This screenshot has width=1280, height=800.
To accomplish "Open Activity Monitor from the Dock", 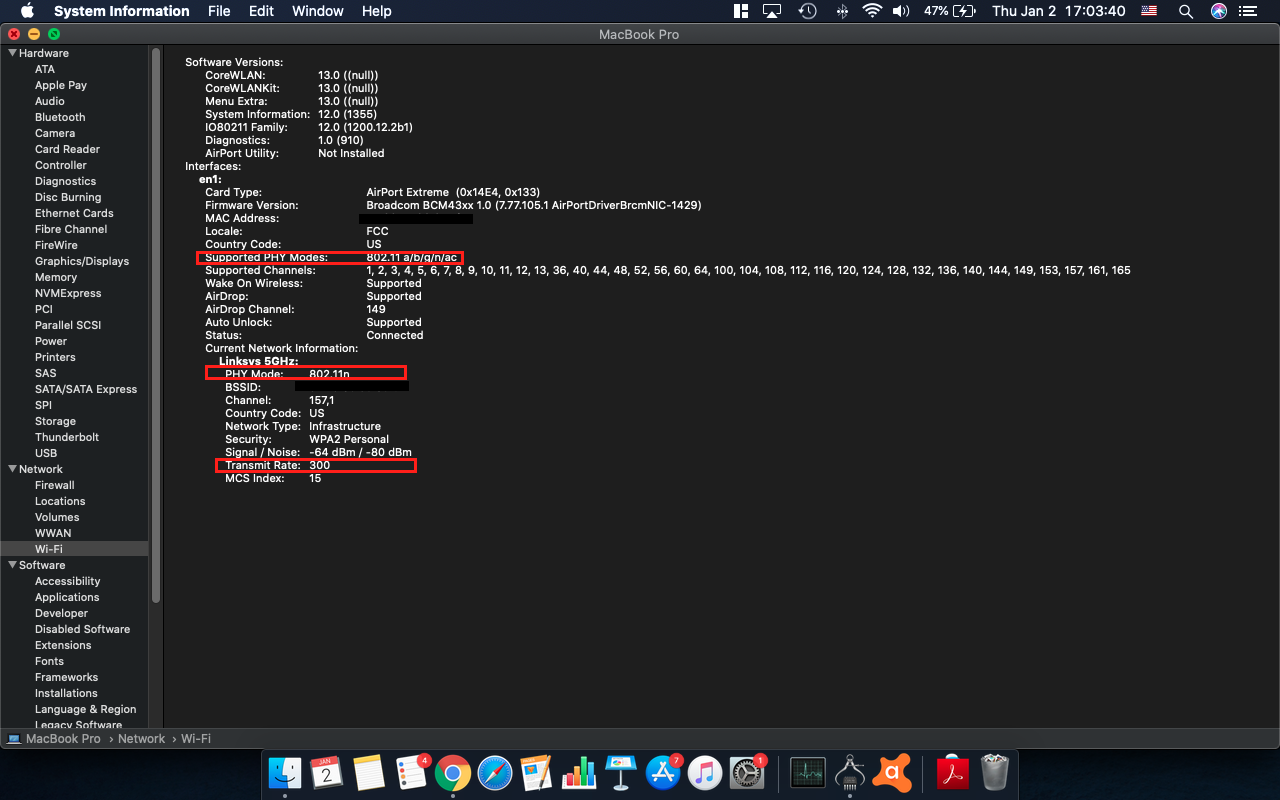I will 807,772.
